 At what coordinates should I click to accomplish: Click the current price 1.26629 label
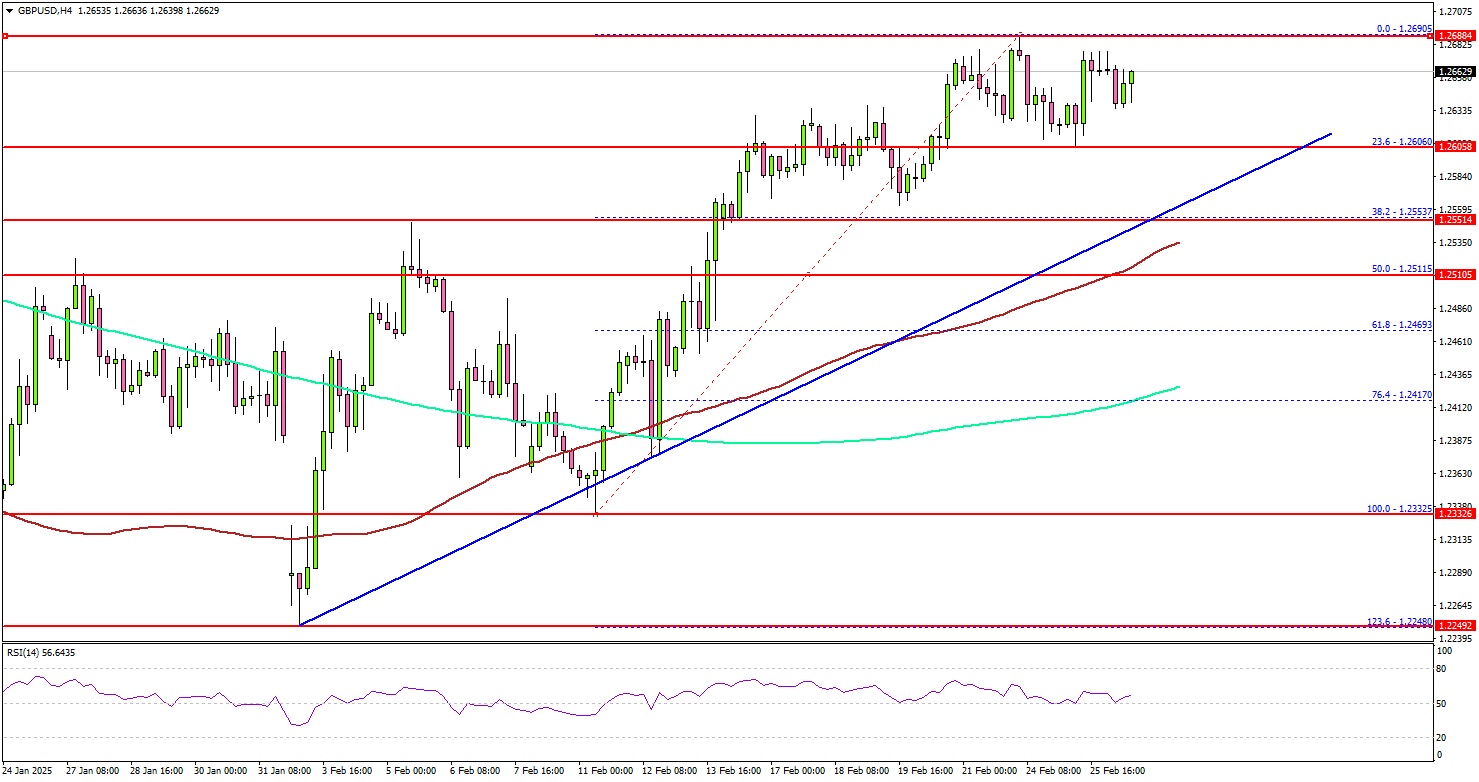coord(1456,72)
